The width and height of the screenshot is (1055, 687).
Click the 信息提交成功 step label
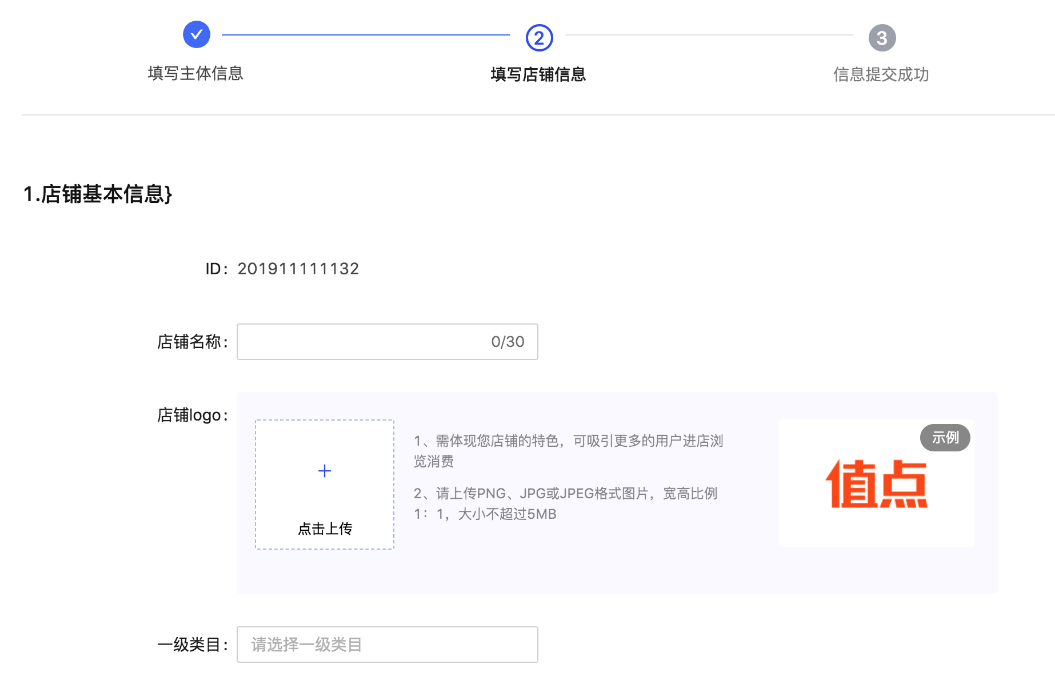(x=881, y=71)
